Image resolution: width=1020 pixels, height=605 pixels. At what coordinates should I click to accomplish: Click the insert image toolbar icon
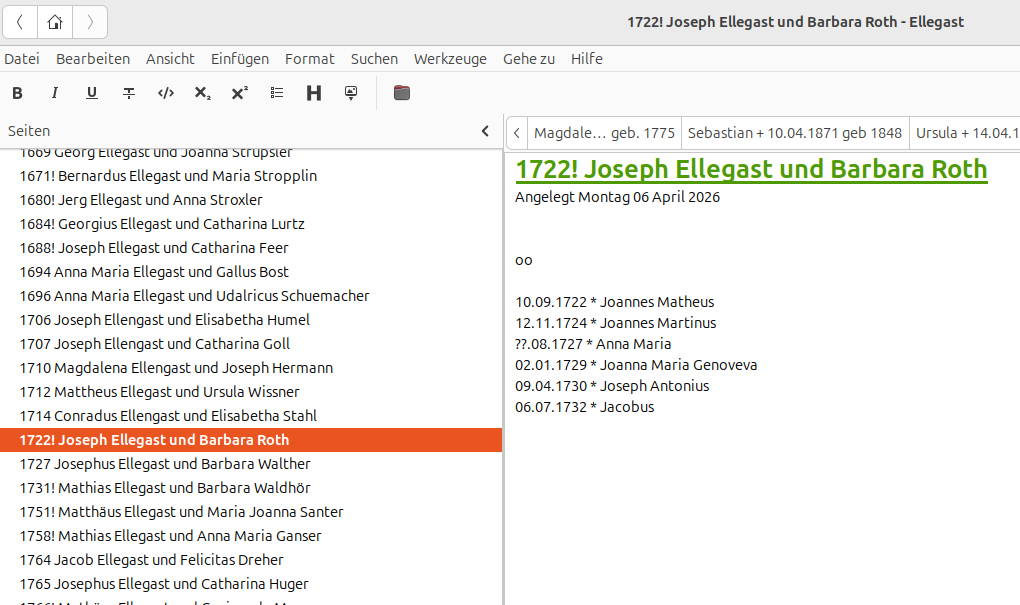coord(351,93)
